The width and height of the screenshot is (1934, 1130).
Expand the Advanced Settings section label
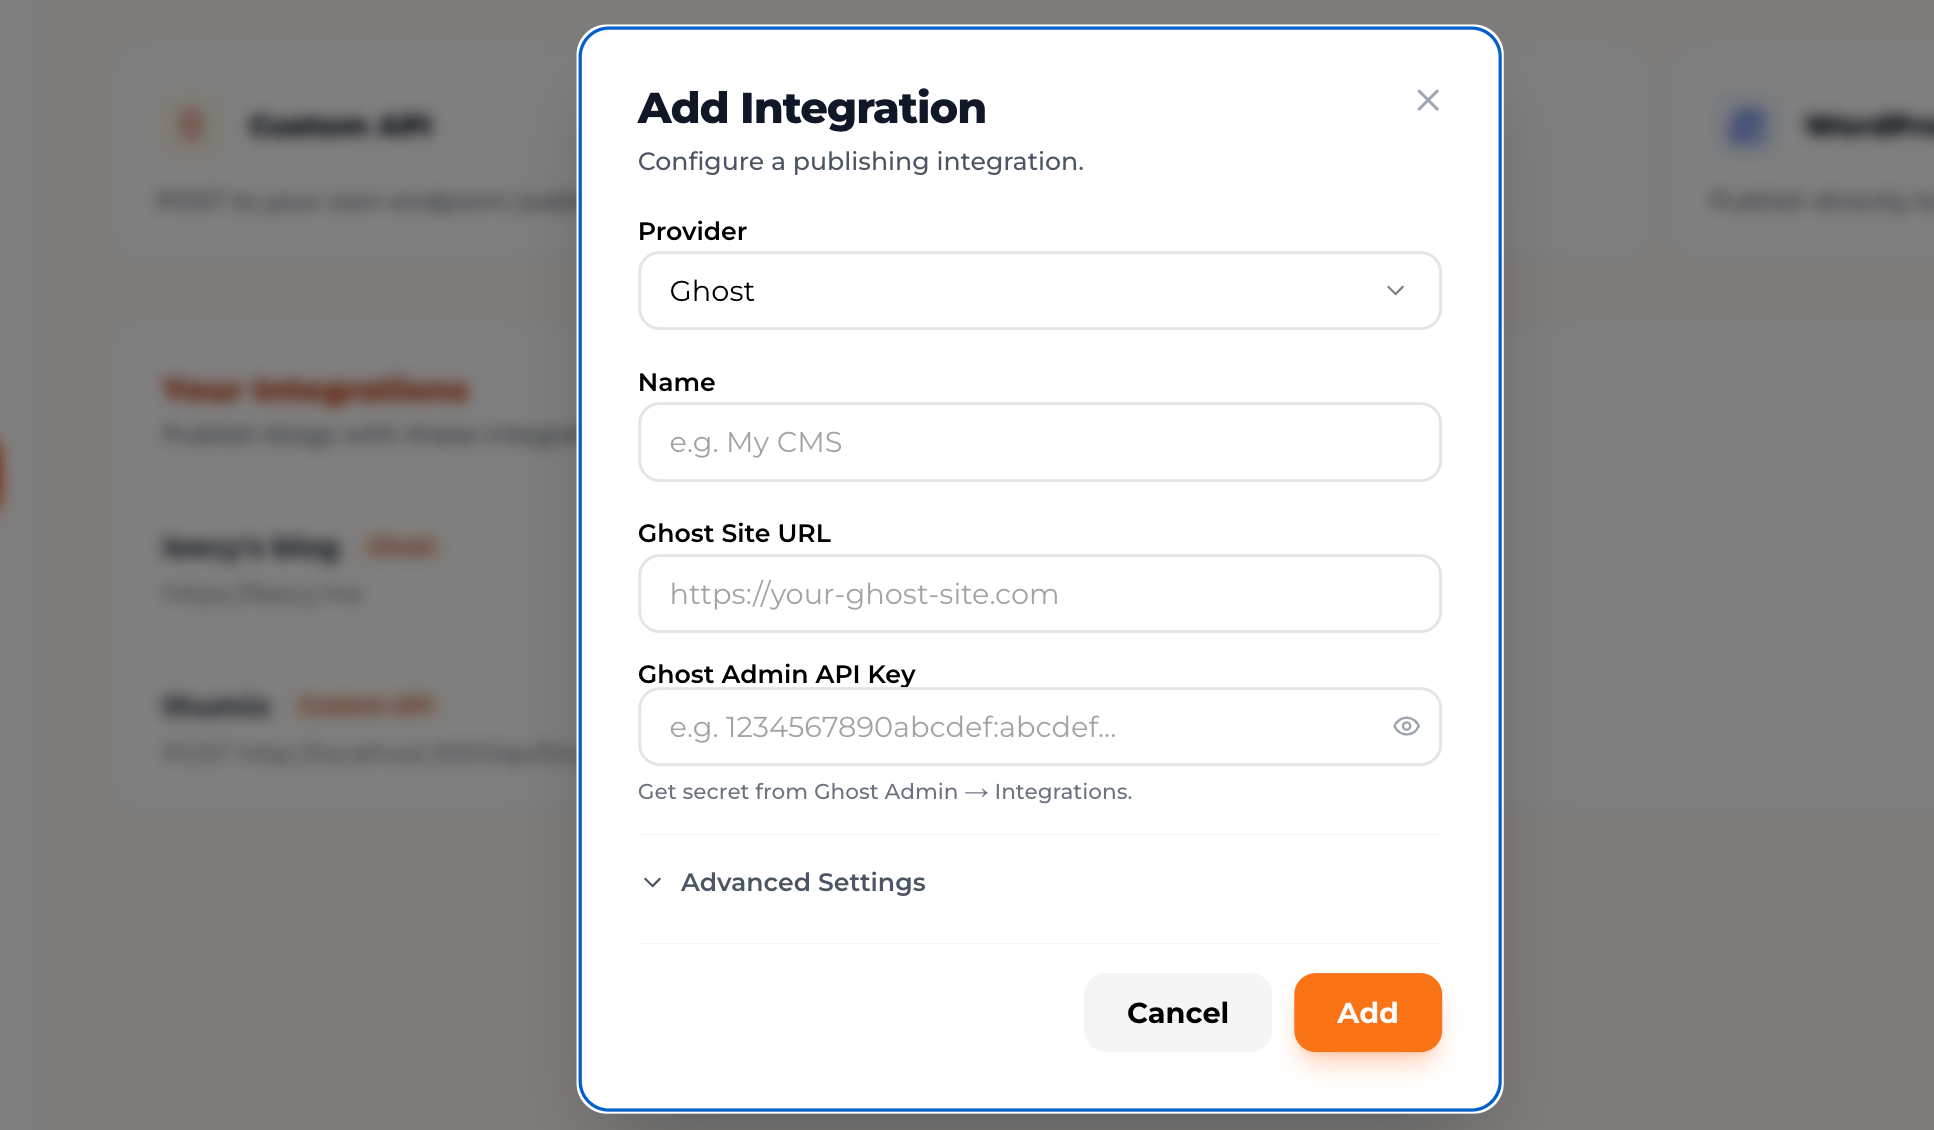click(803, 882)
